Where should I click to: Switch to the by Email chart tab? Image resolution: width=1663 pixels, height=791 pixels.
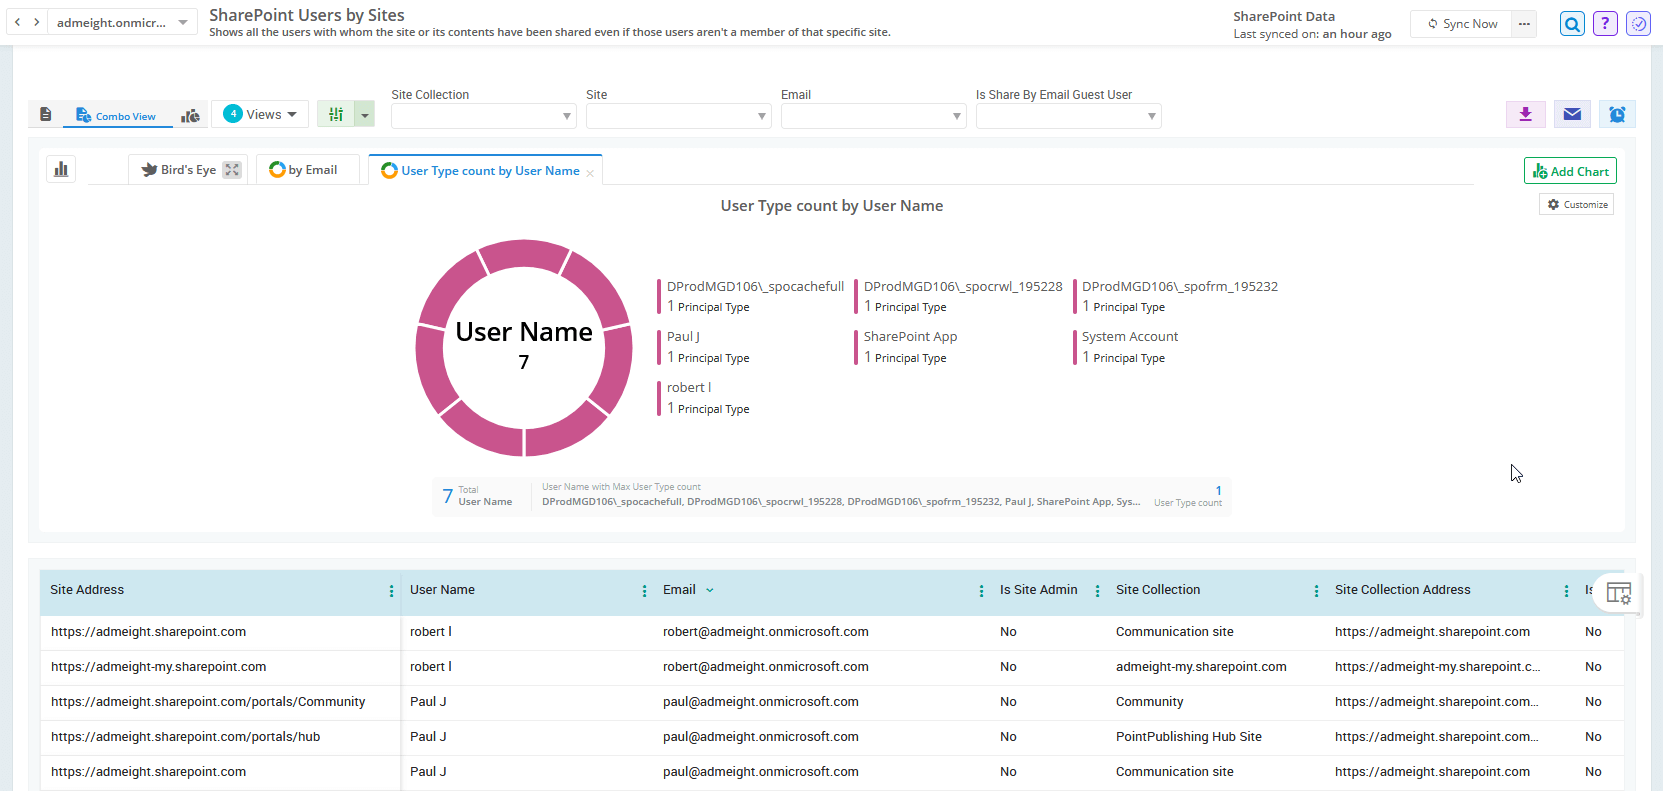tap(305, 170)
